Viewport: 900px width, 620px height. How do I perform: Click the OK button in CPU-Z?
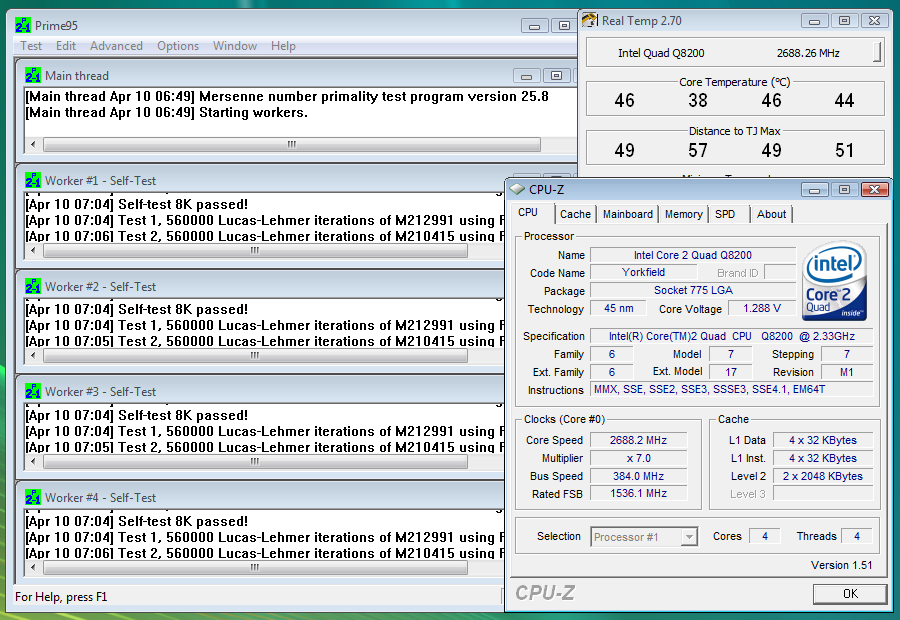point(850,594)
